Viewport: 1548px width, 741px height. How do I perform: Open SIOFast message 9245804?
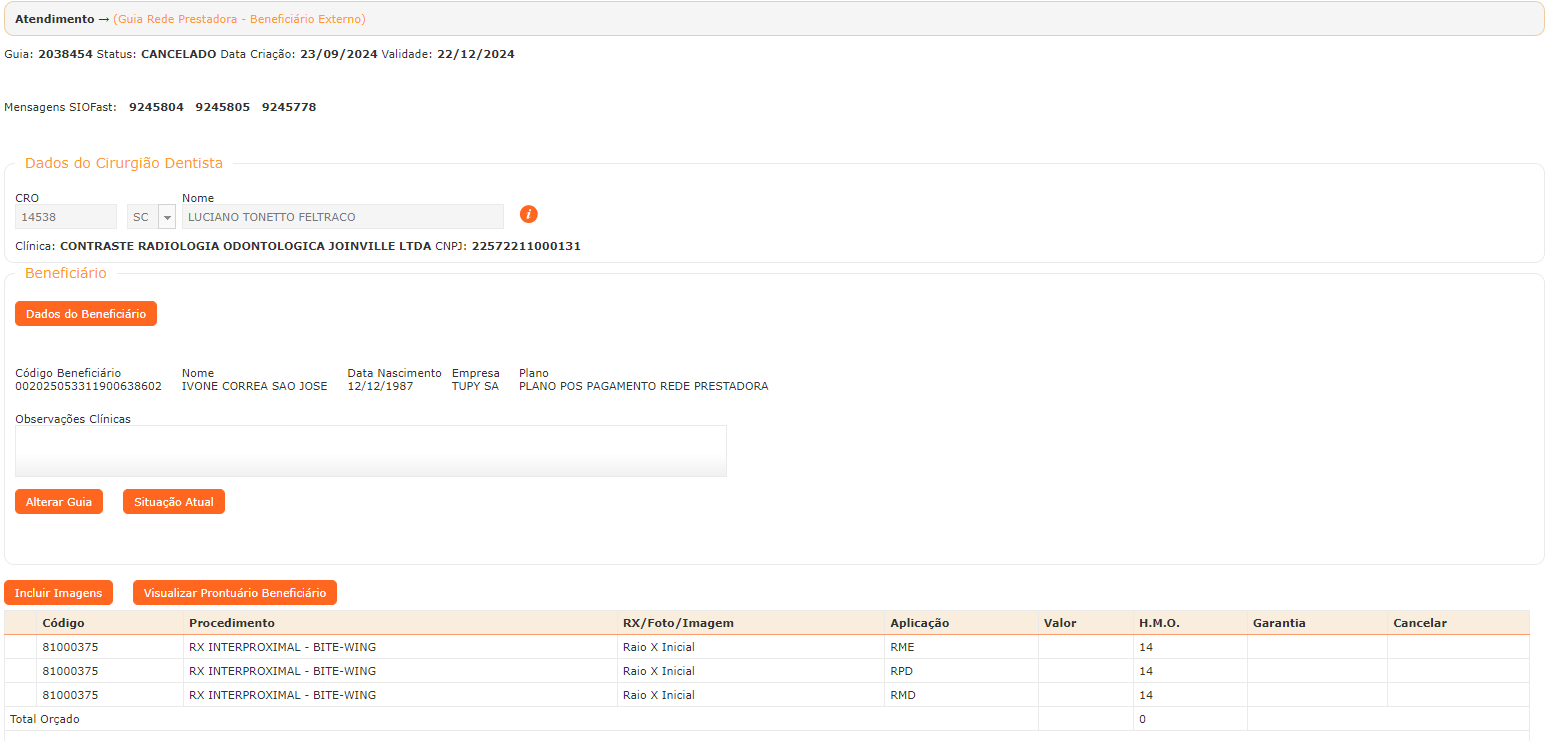click(156, 107)
